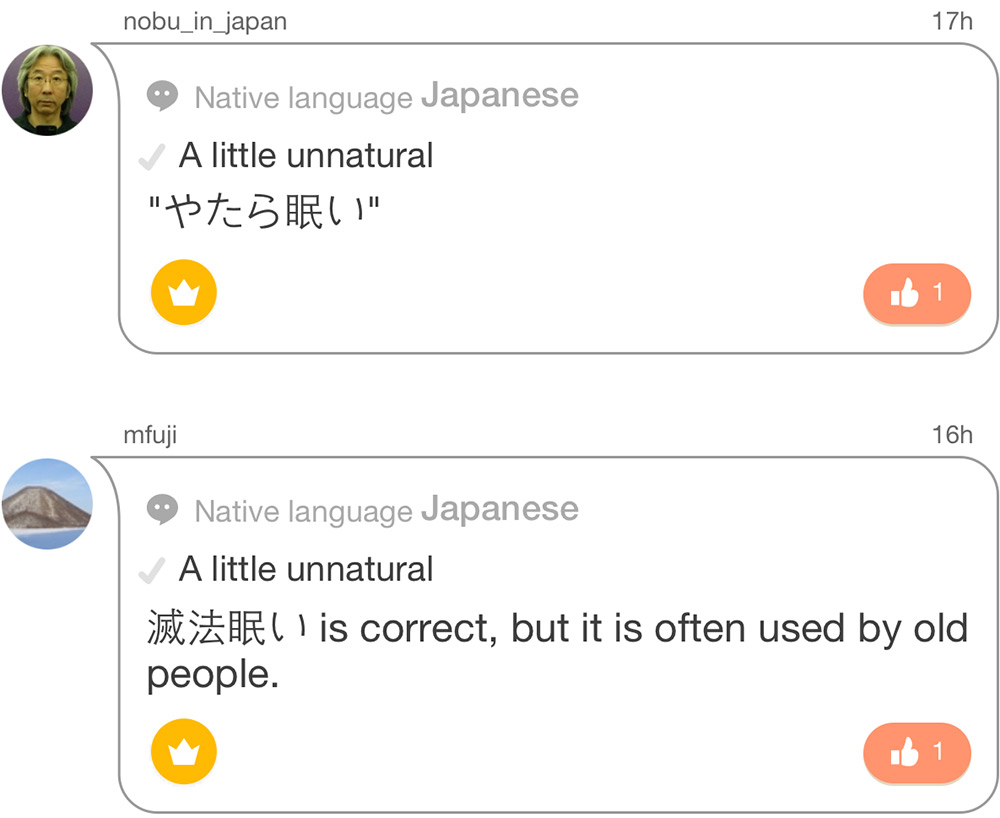Click mfuji's "A little unnatural" rating
Screen dimensions: 1000x818
(306, 569)
